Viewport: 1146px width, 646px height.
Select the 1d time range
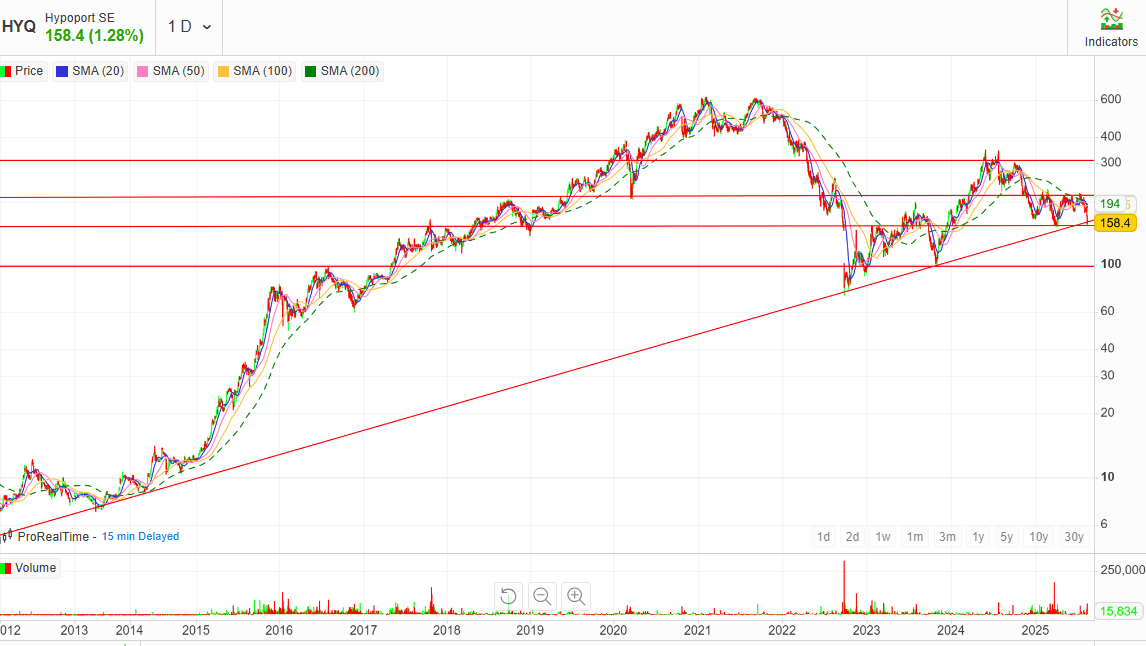point(823,537)
